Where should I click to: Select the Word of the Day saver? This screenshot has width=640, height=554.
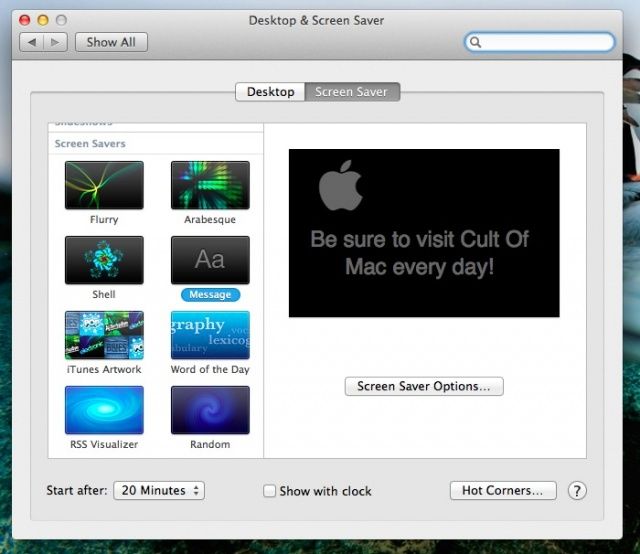pos(210,335)
